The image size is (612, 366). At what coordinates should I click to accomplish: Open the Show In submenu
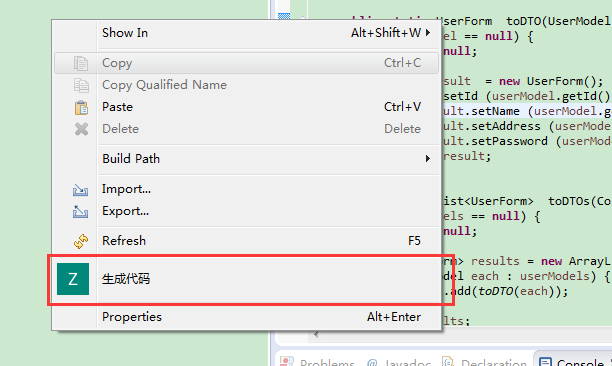tap(246, 33)
